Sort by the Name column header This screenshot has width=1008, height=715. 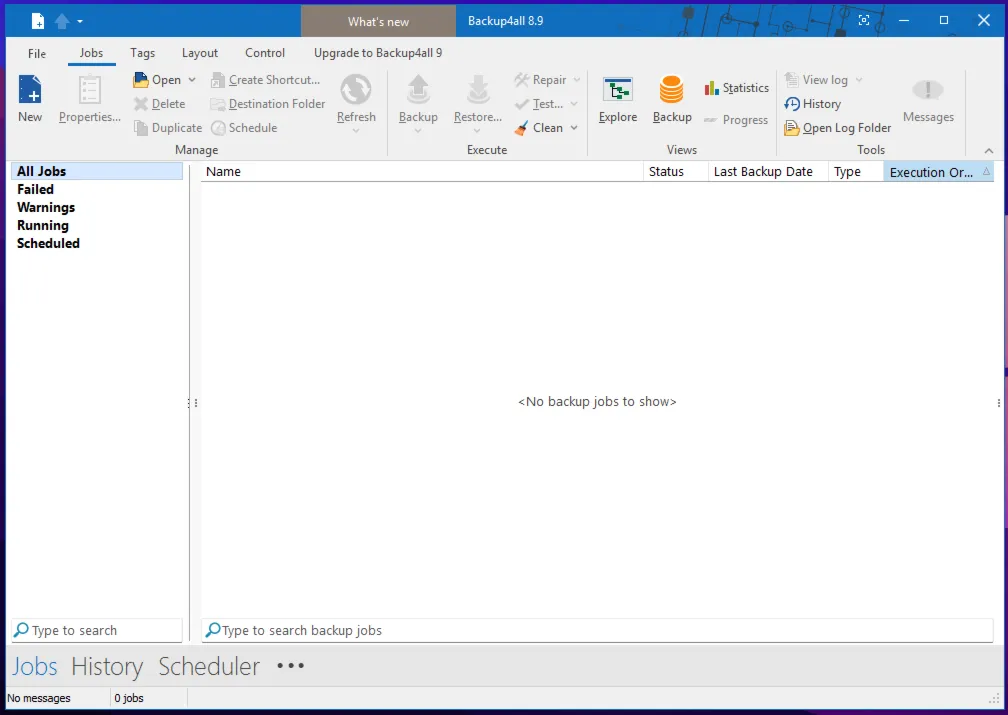coord(422,172)
